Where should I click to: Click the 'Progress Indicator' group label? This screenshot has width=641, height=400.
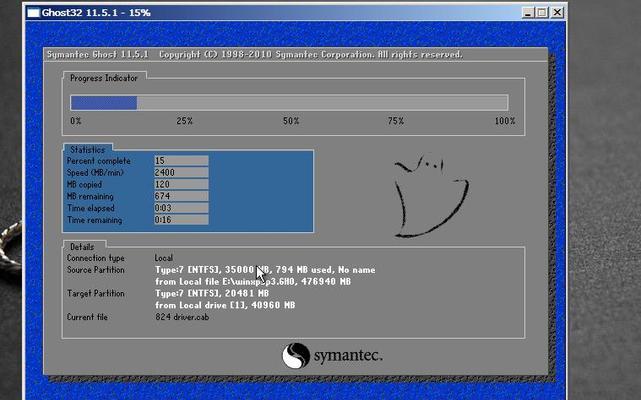(x=104, y=78)
